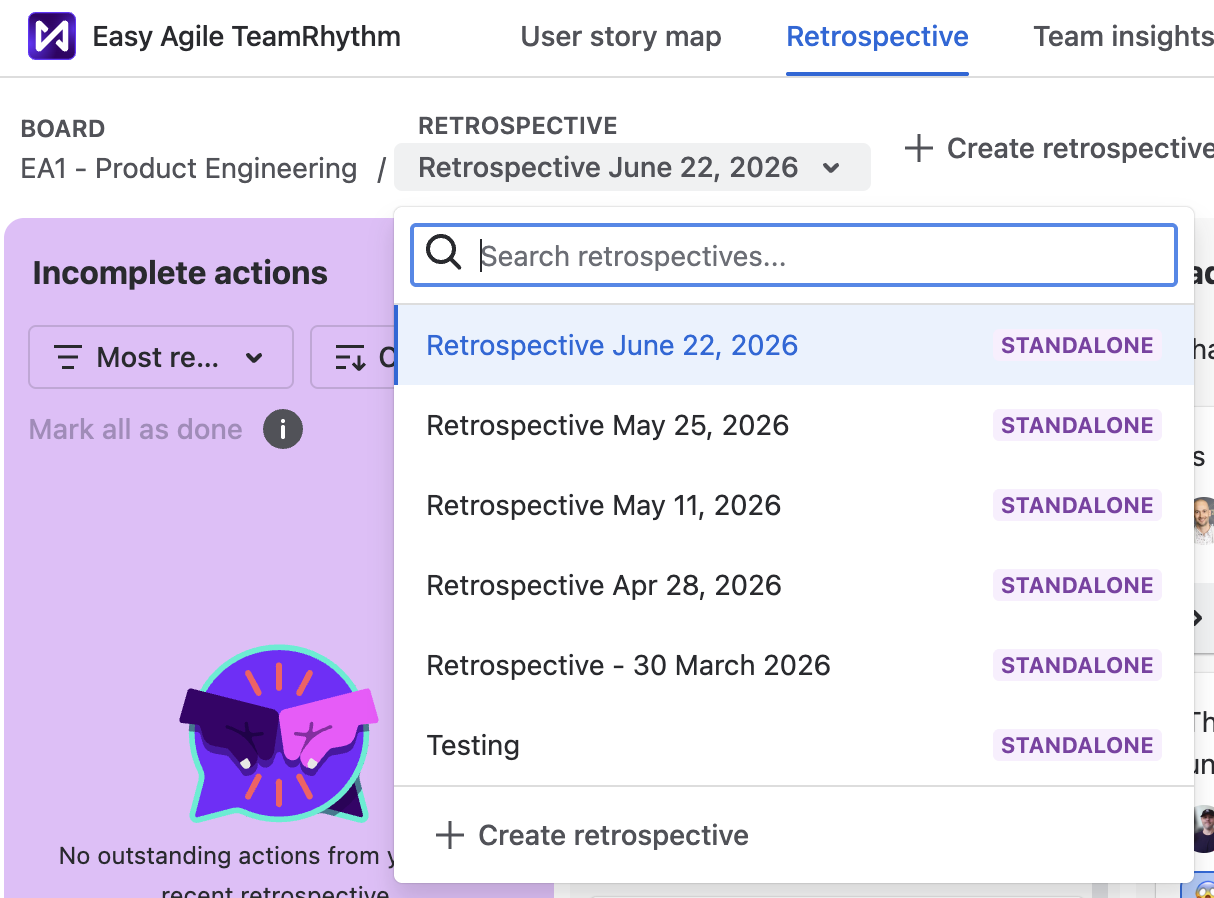1214x898 pixels.
Task: Click STANDALONE badge on 30 March row
Action: point(1077,665)
